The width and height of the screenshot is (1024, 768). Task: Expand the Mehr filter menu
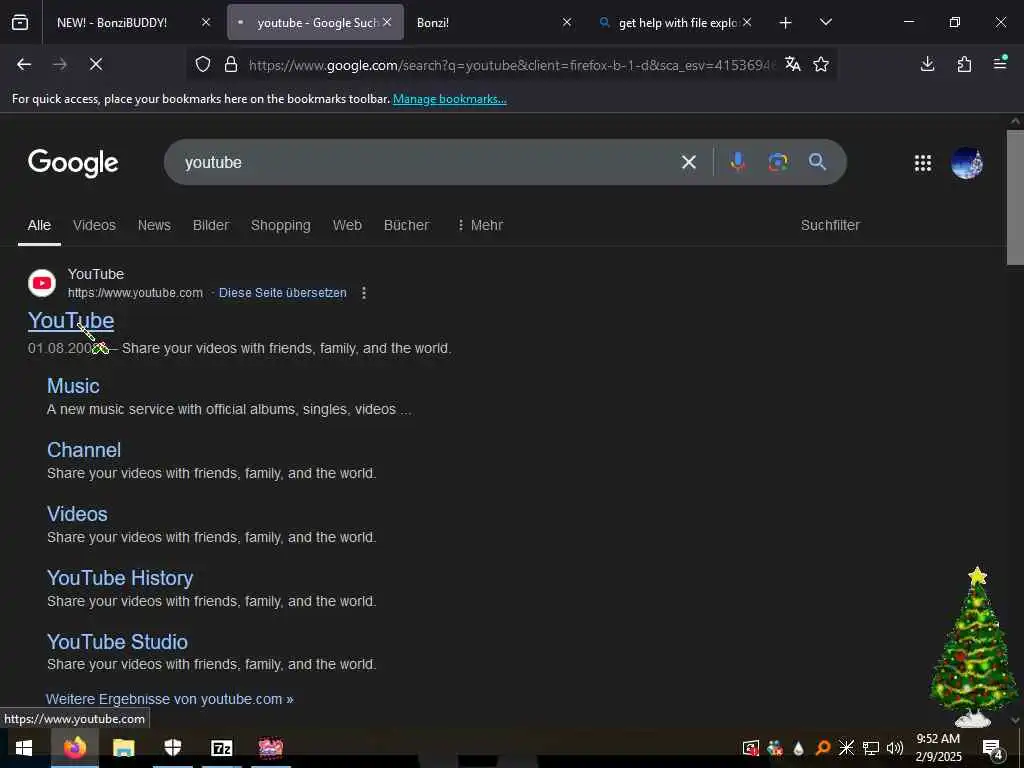click(x=480, y=225)
